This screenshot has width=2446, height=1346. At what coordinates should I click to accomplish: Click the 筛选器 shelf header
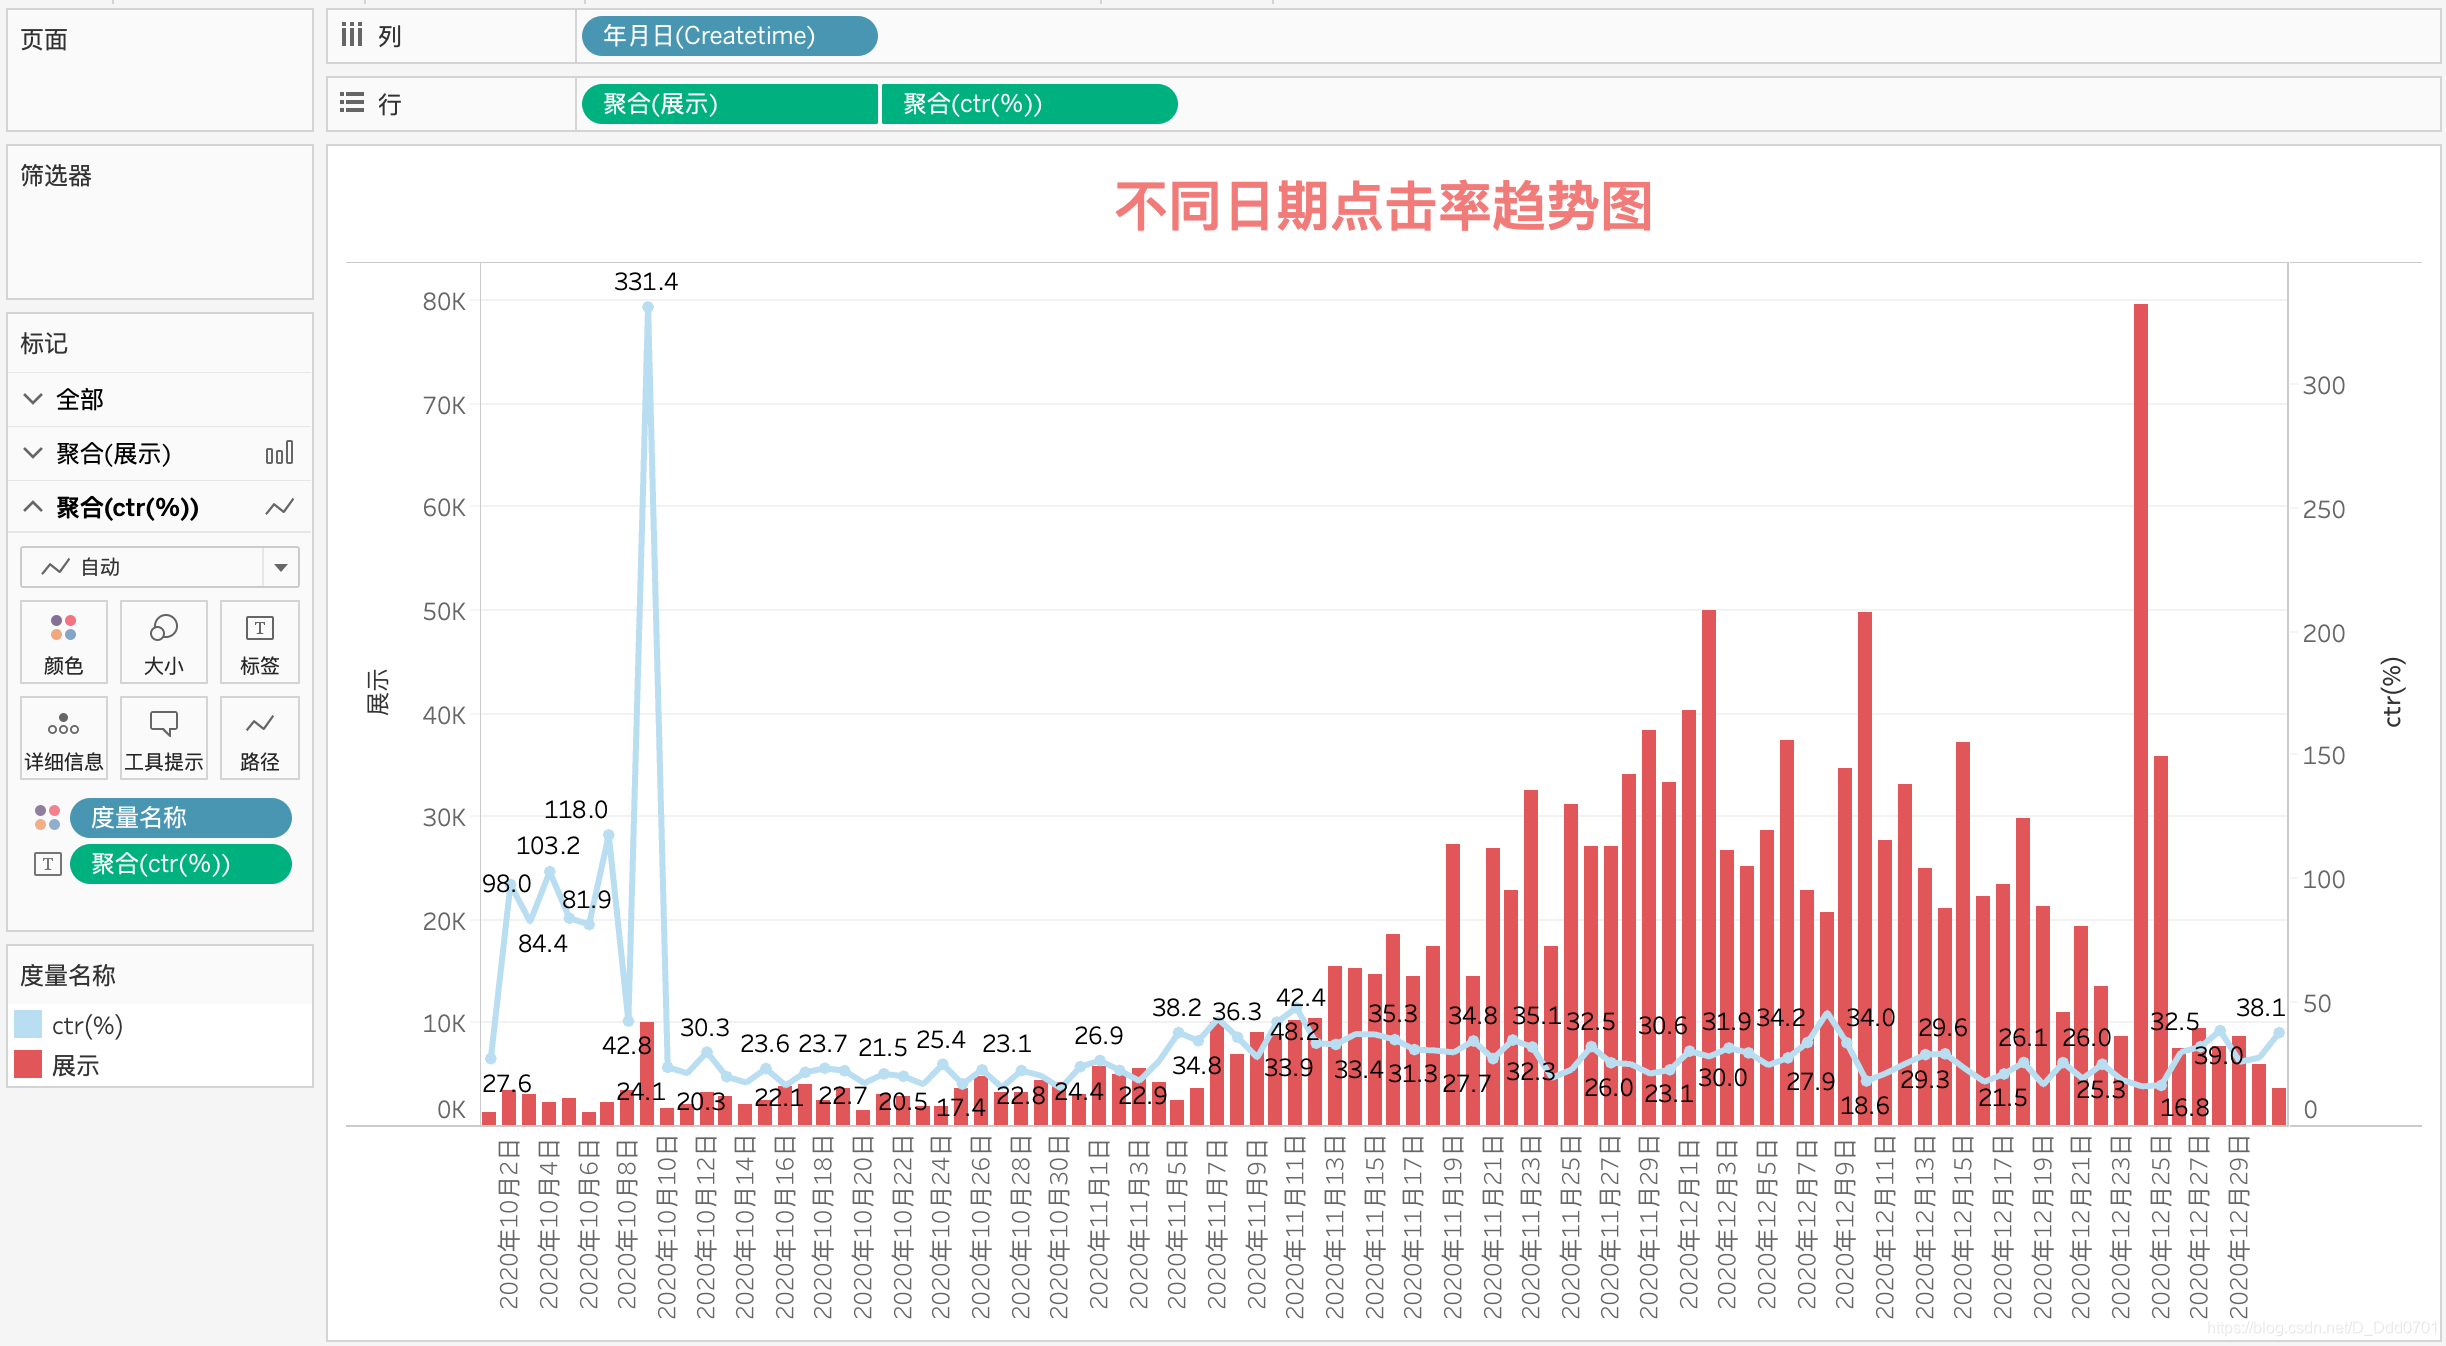[x=56, y=175]
